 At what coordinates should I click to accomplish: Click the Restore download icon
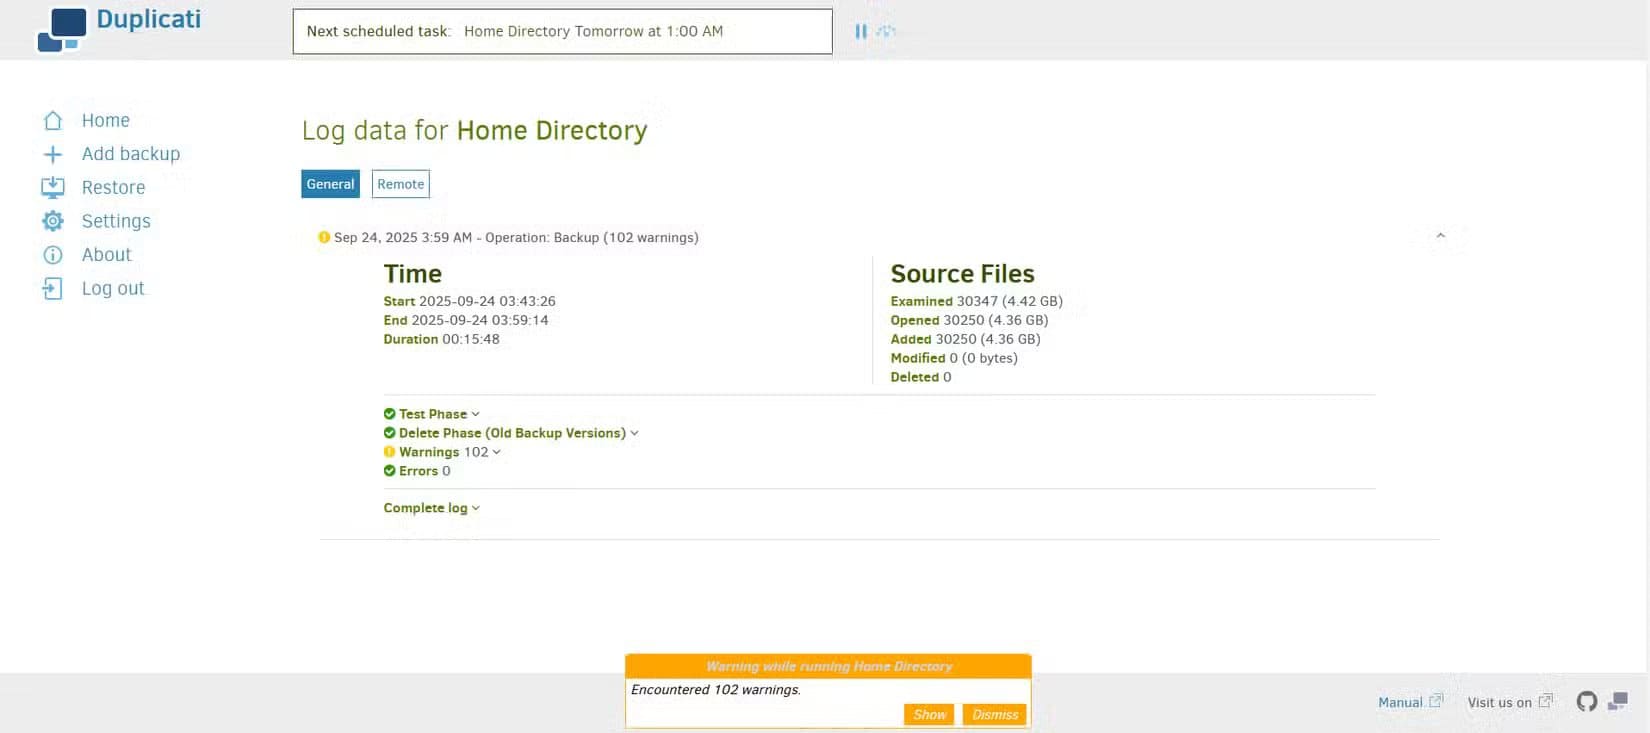tap(53, 187)
